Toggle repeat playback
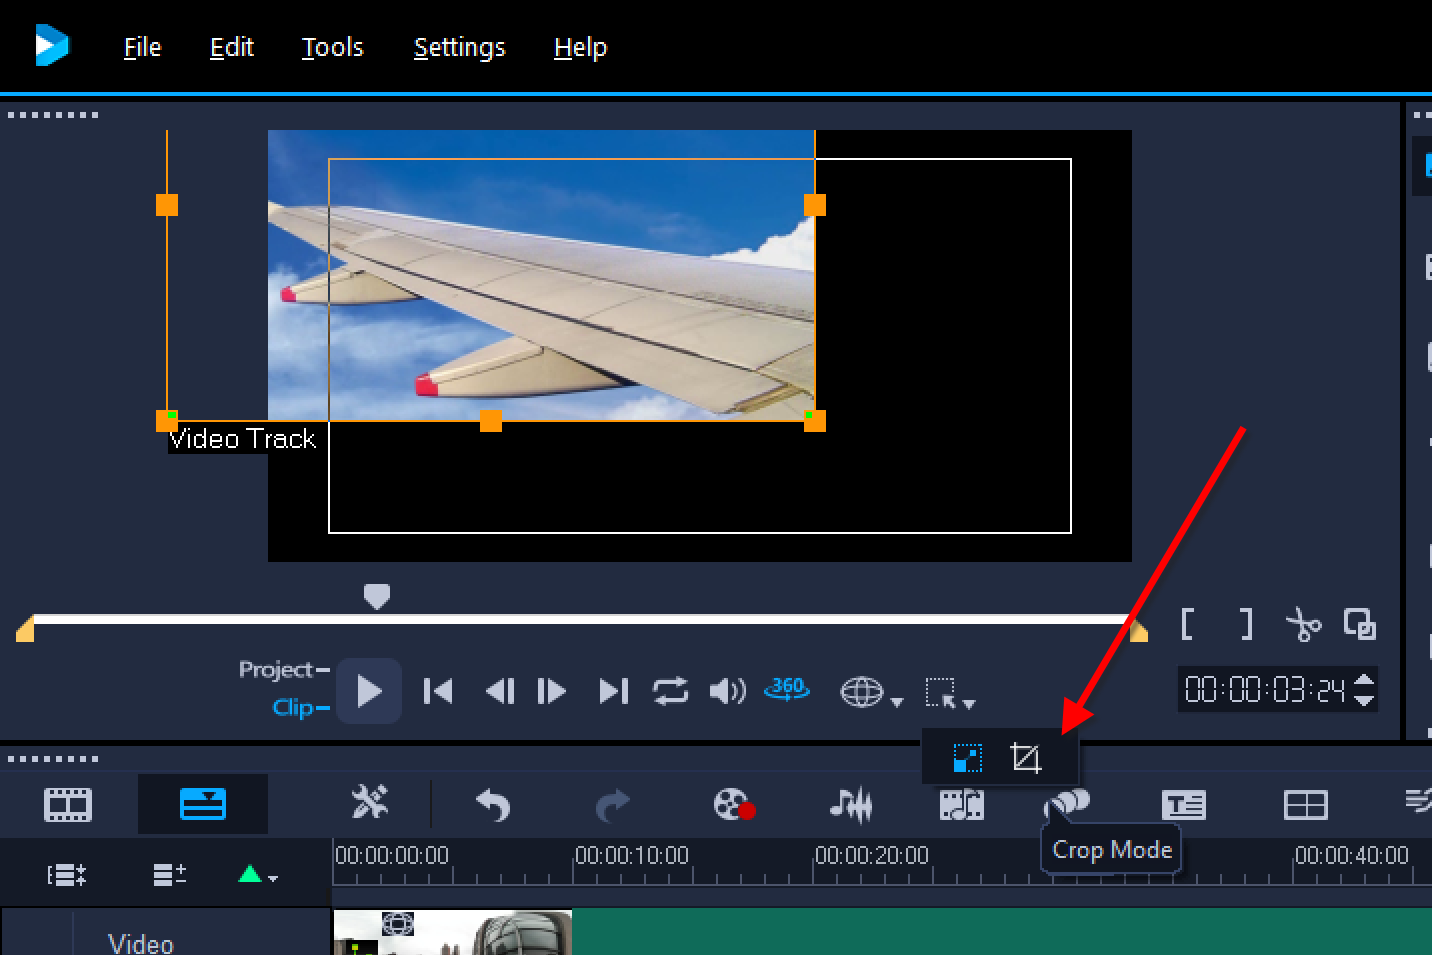This screenshot has width=1432, height=955. 670,691
